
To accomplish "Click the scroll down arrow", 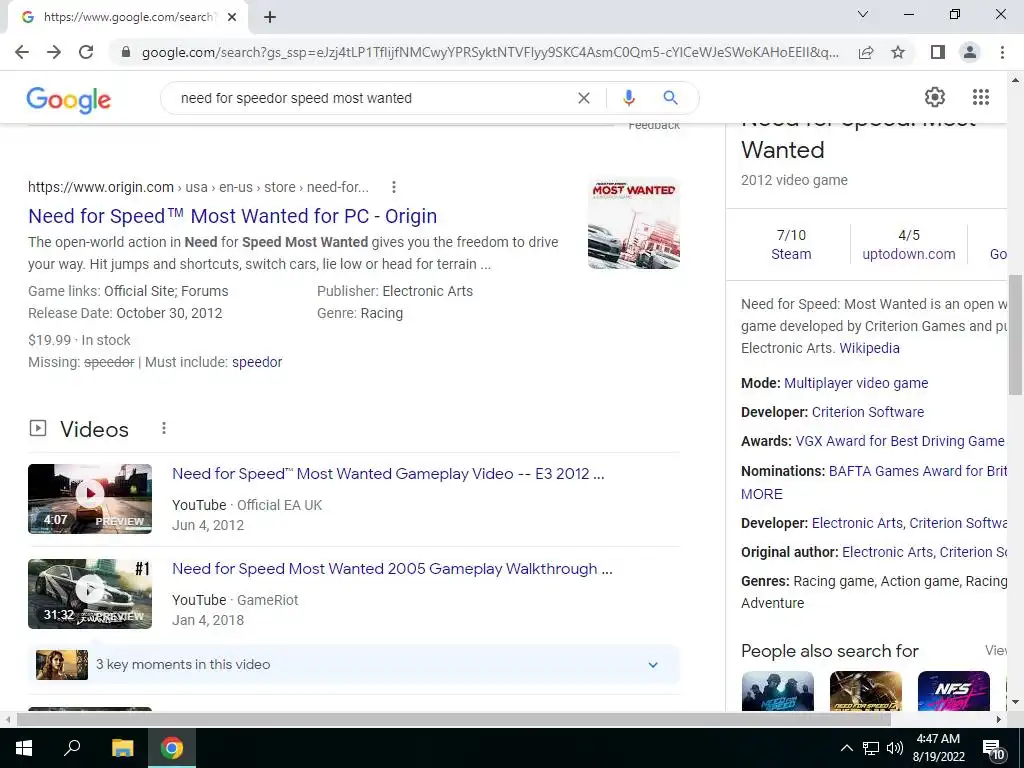I will [x=1015, y=702].
